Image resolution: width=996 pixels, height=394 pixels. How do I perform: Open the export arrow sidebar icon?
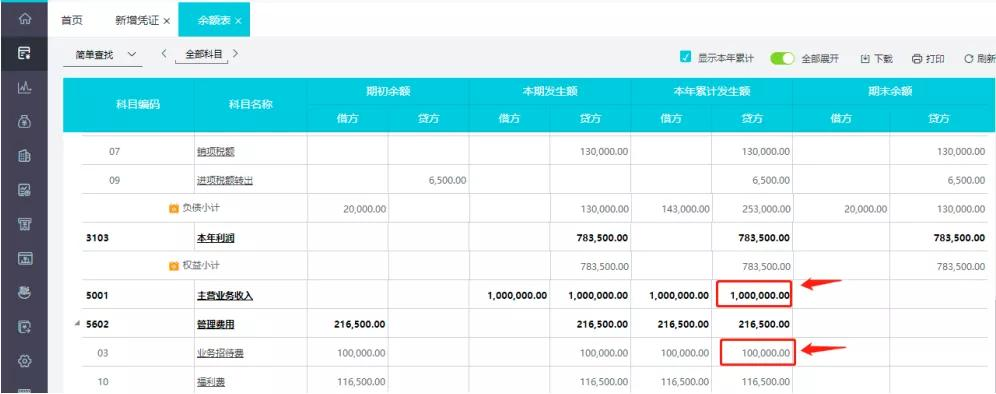pos(24,327)
